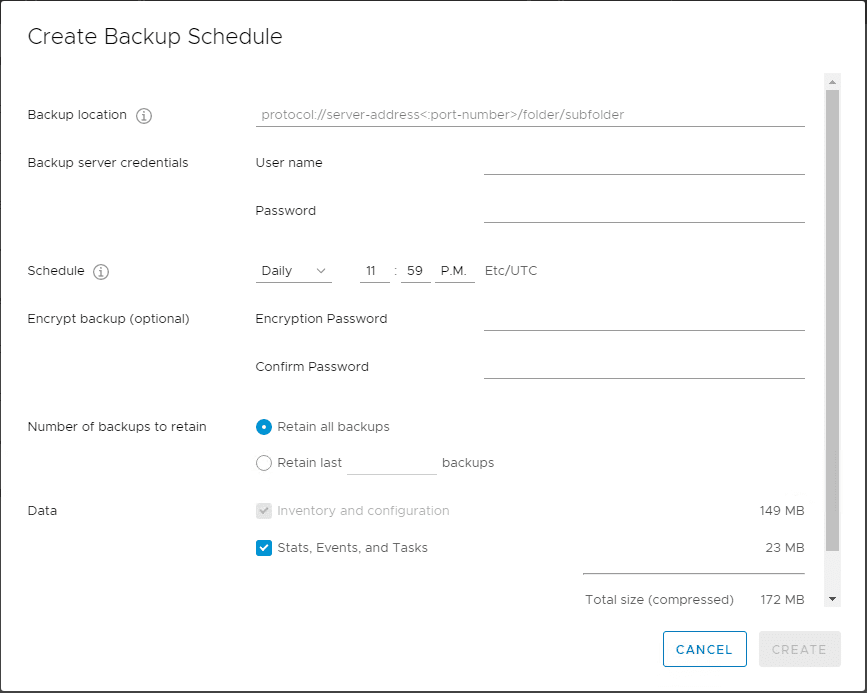Click the P.M. period field
The height and width of the screenshot is (693, 867).
[x=455, y=271]
